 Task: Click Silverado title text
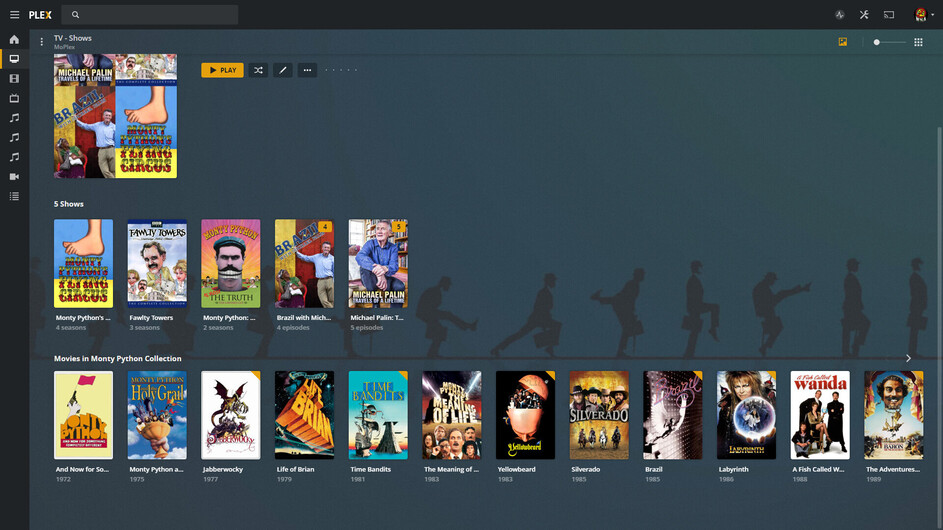point(586,469)
